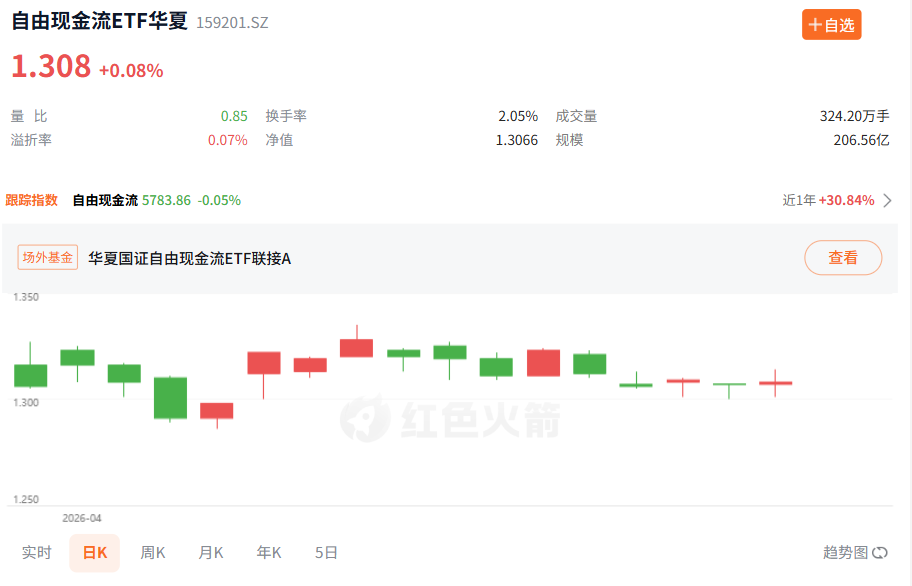Add fund to watchlist with 自选 button
This screenshot has width=912, height=586.
coord(831,25)
